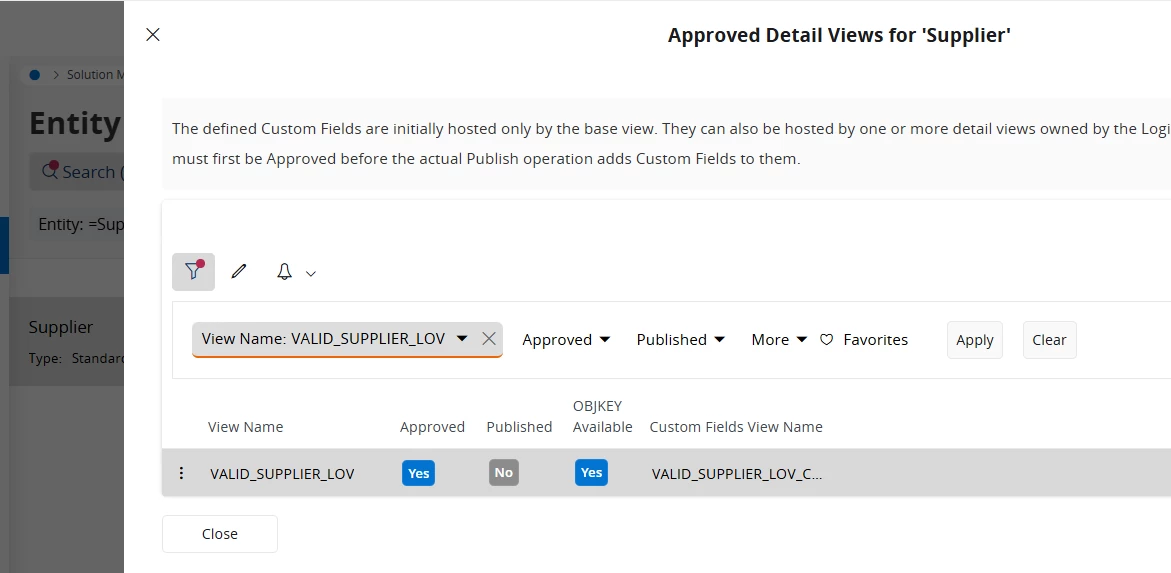The image size is (1171, 573).
Task: Toggle the Published No badge
Action: coord(503,473)
